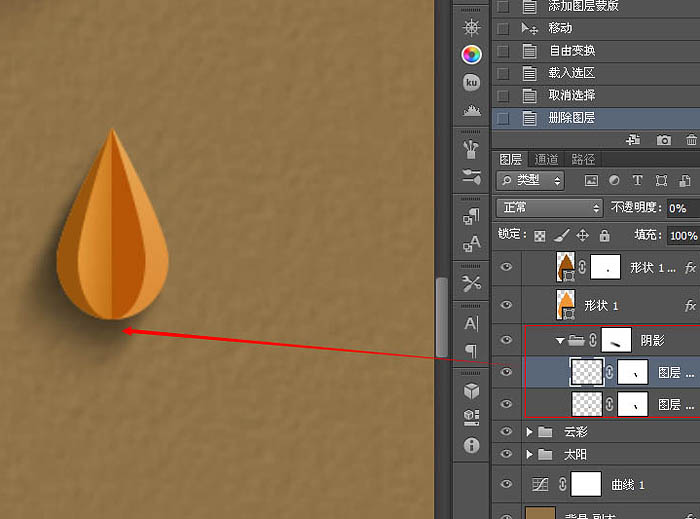Create new document from current state
Image resolution: width=700 pixels, height=519 pixels.
pyautogui.click(x=633, y=140)
